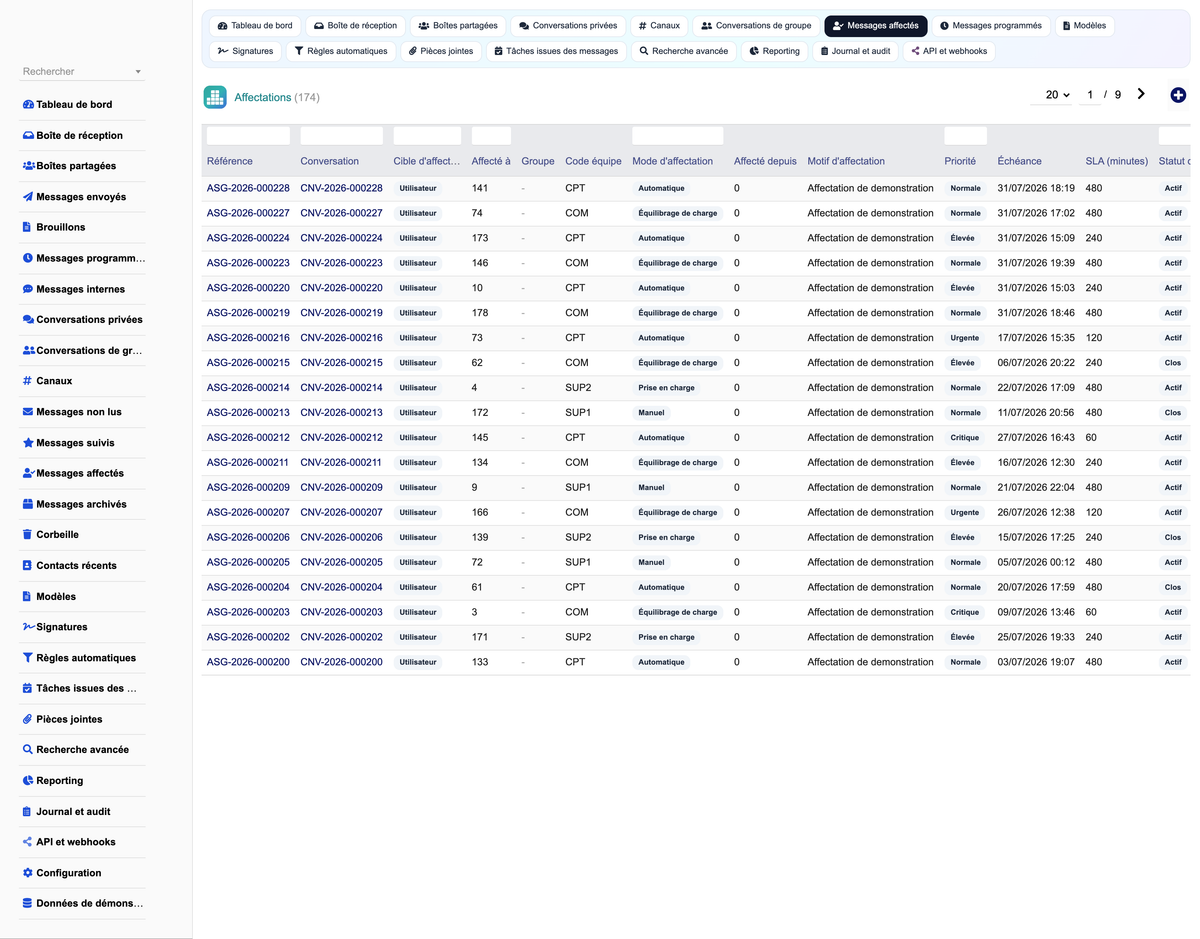Click the pie chart icon for Reporting in sidebar
The height and width of the screenshot is (939, 1200).
[x=28, y=781]
